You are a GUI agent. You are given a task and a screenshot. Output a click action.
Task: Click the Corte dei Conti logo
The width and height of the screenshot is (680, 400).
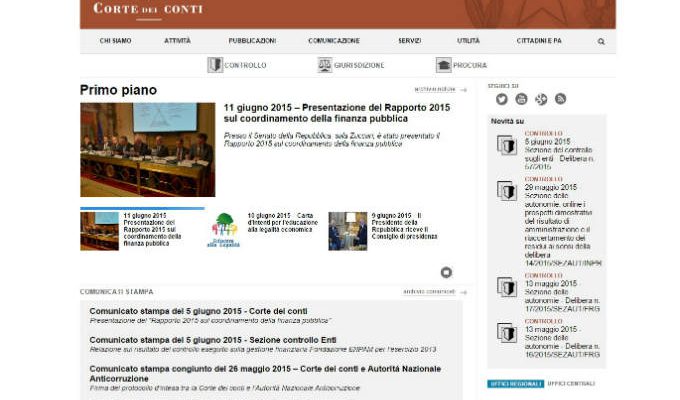click(x=148, y=10)
